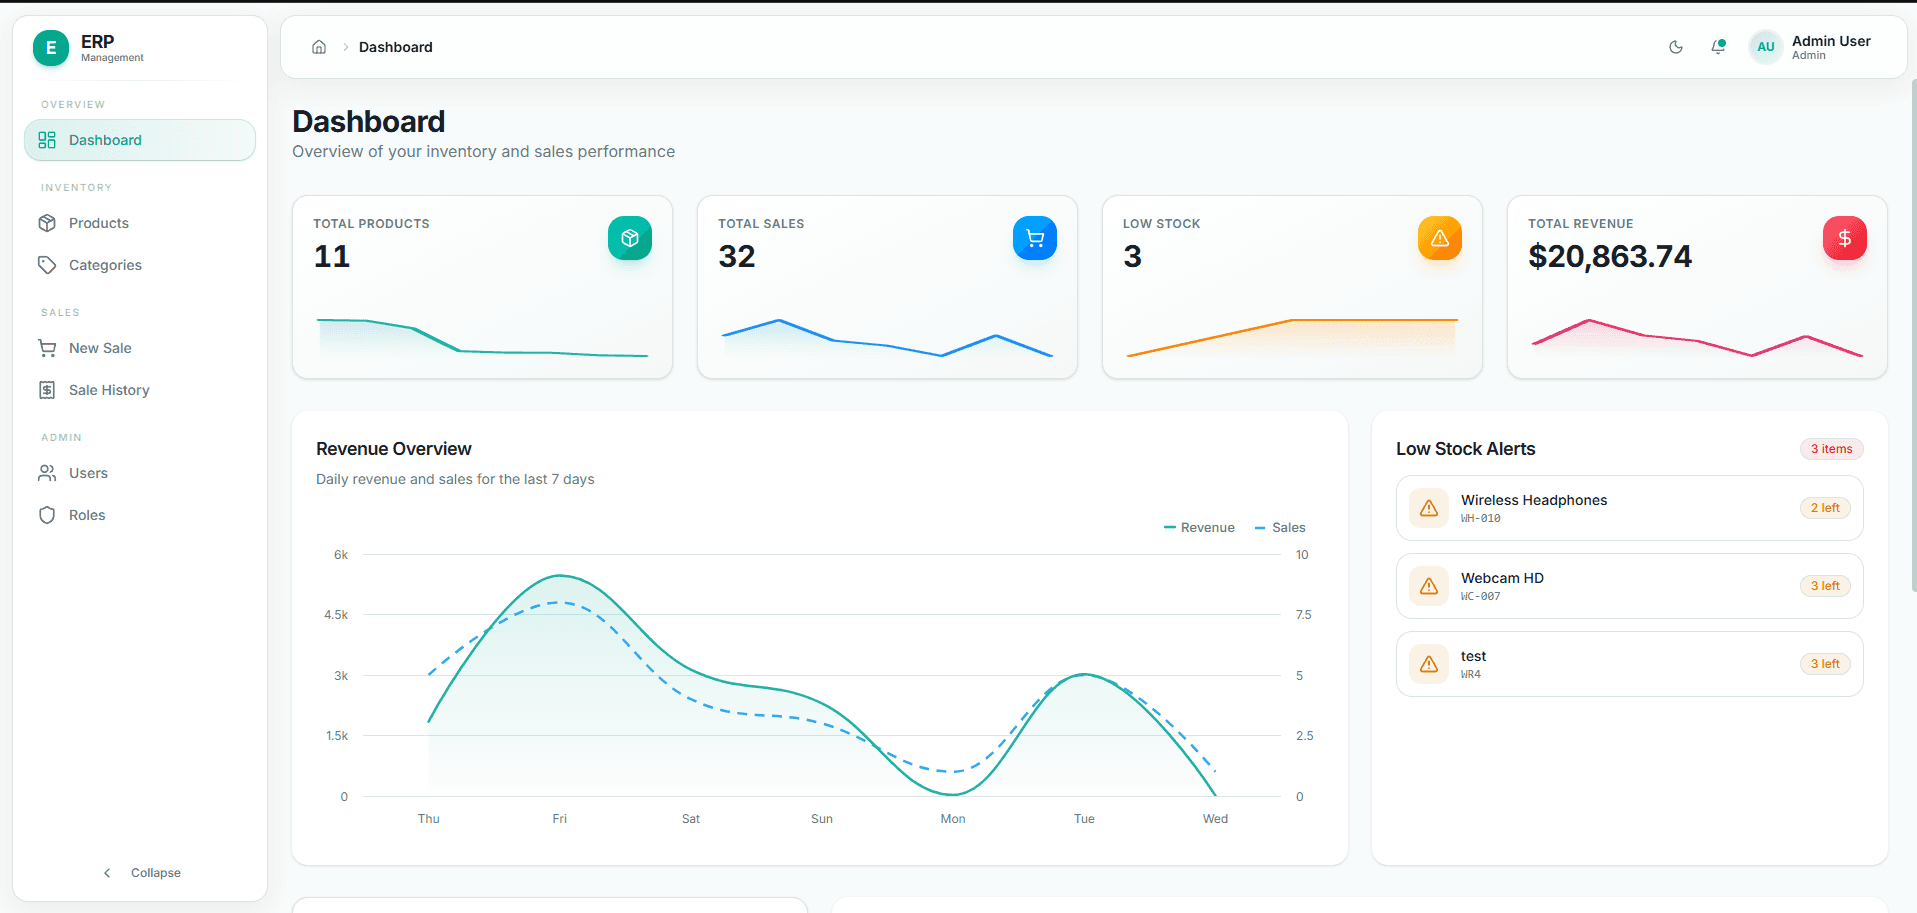This screenshot has width=1917, height=913.
Task: Click the home icon in the breadcrumb
Action: pyautogui.click(x=319, y=47)
